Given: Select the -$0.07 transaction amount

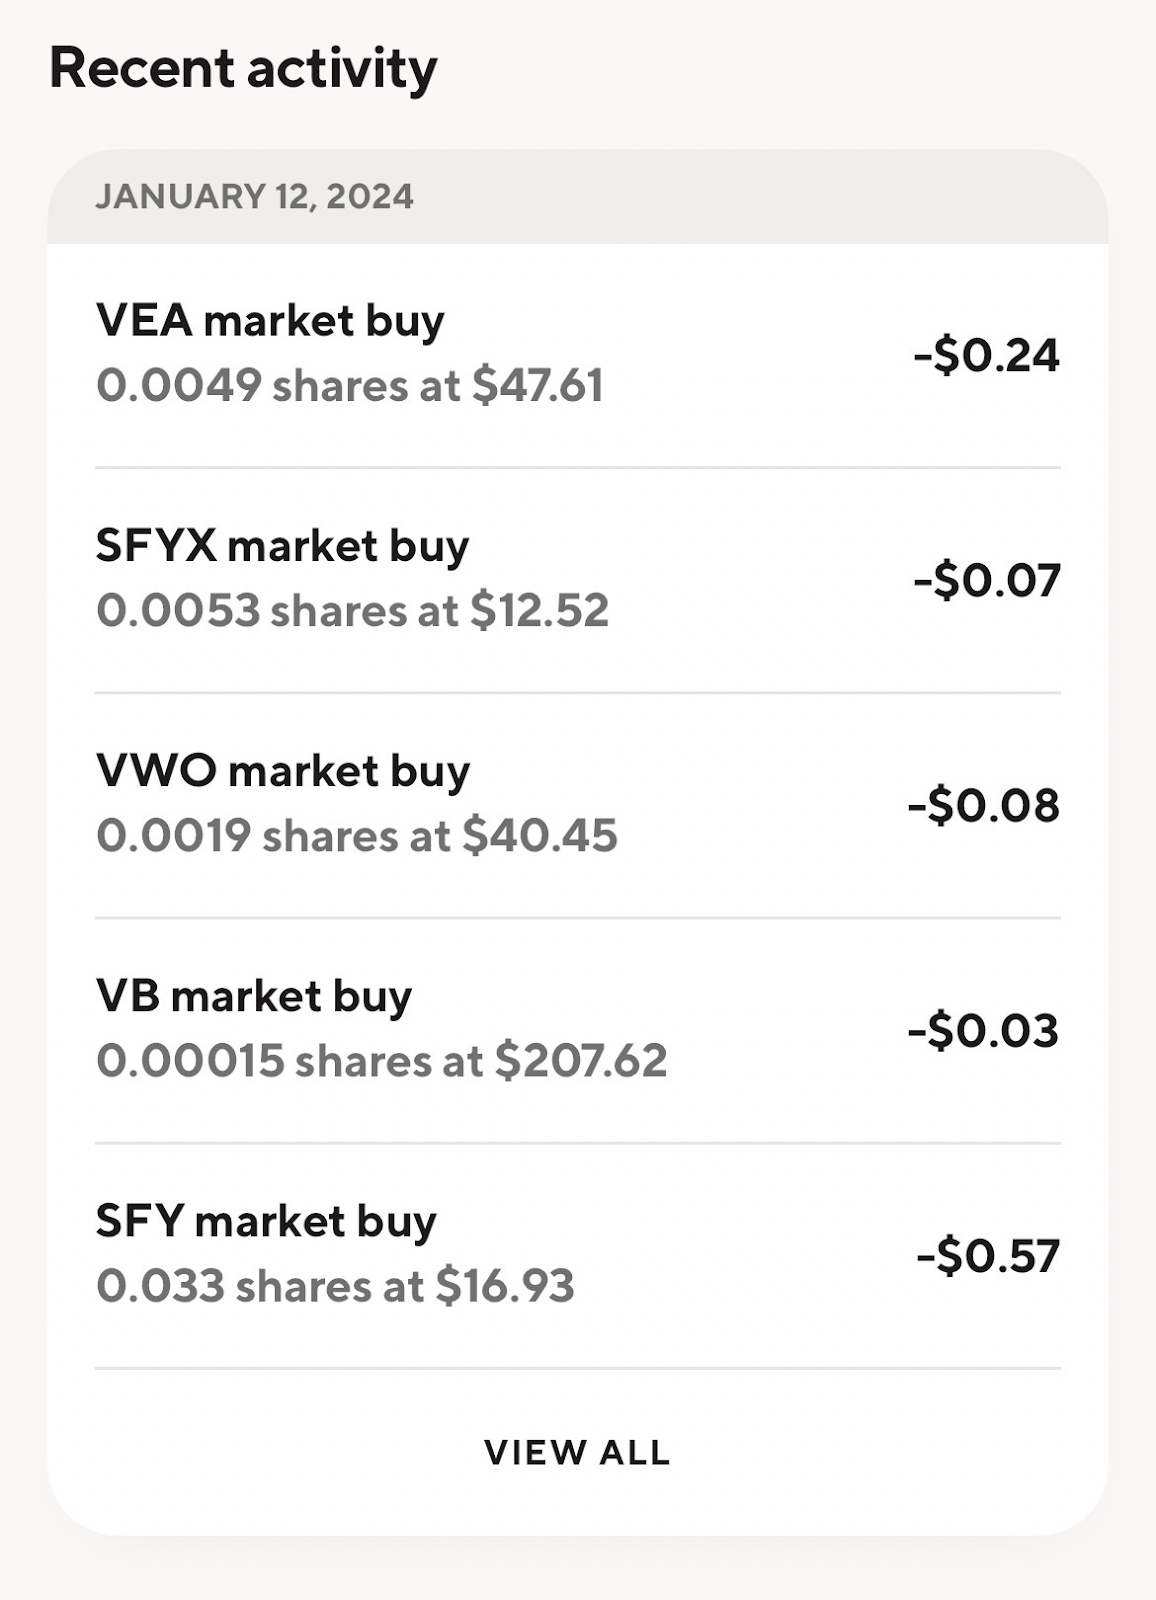Looking at the screenshot, I should (986, 581).
